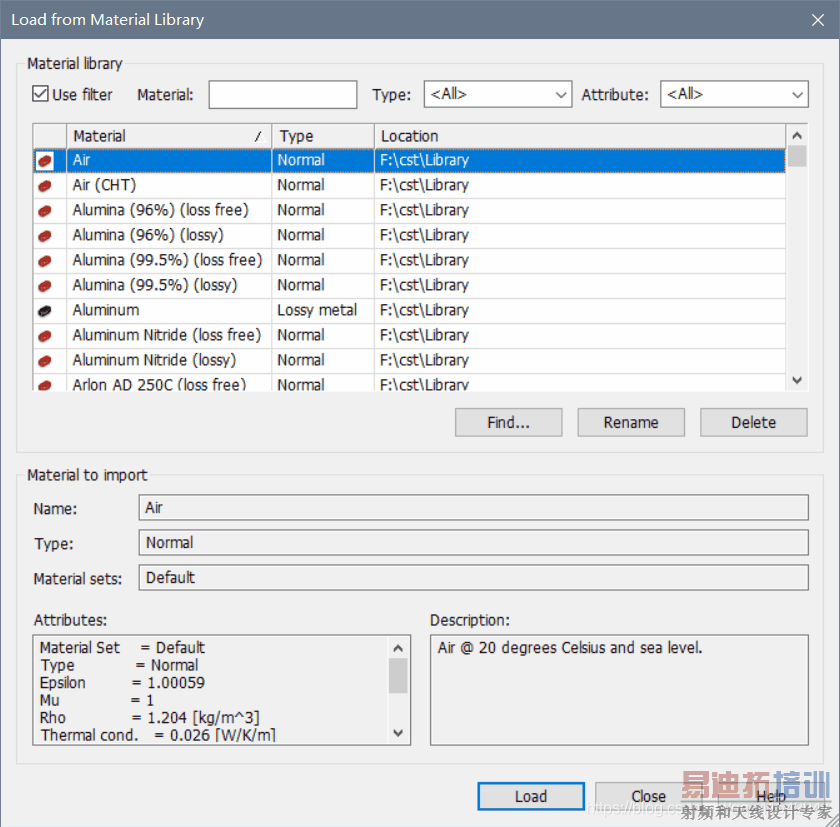This screenshot has width=840, height=827.
Task: Select Aluminum Nitride (lossy) row
Action: tap(409, 360)
